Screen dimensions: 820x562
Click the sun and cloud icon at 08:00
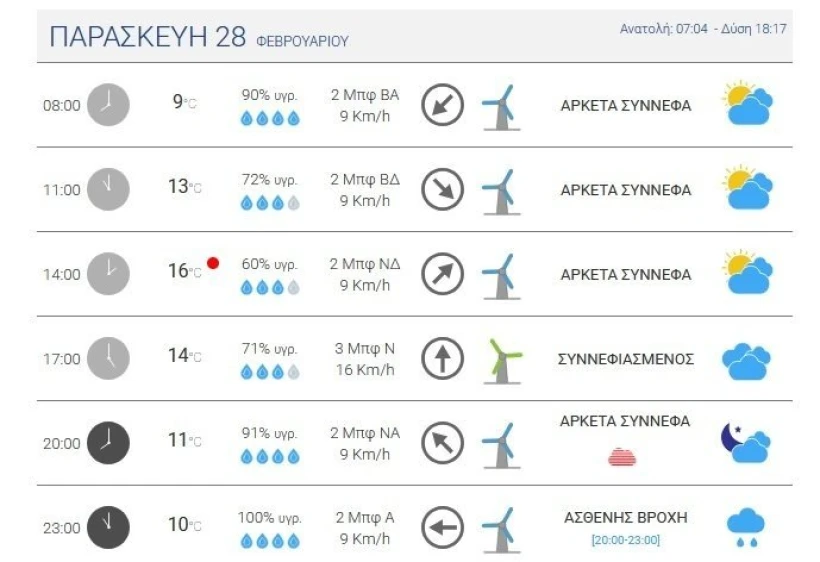coord(748,102)
